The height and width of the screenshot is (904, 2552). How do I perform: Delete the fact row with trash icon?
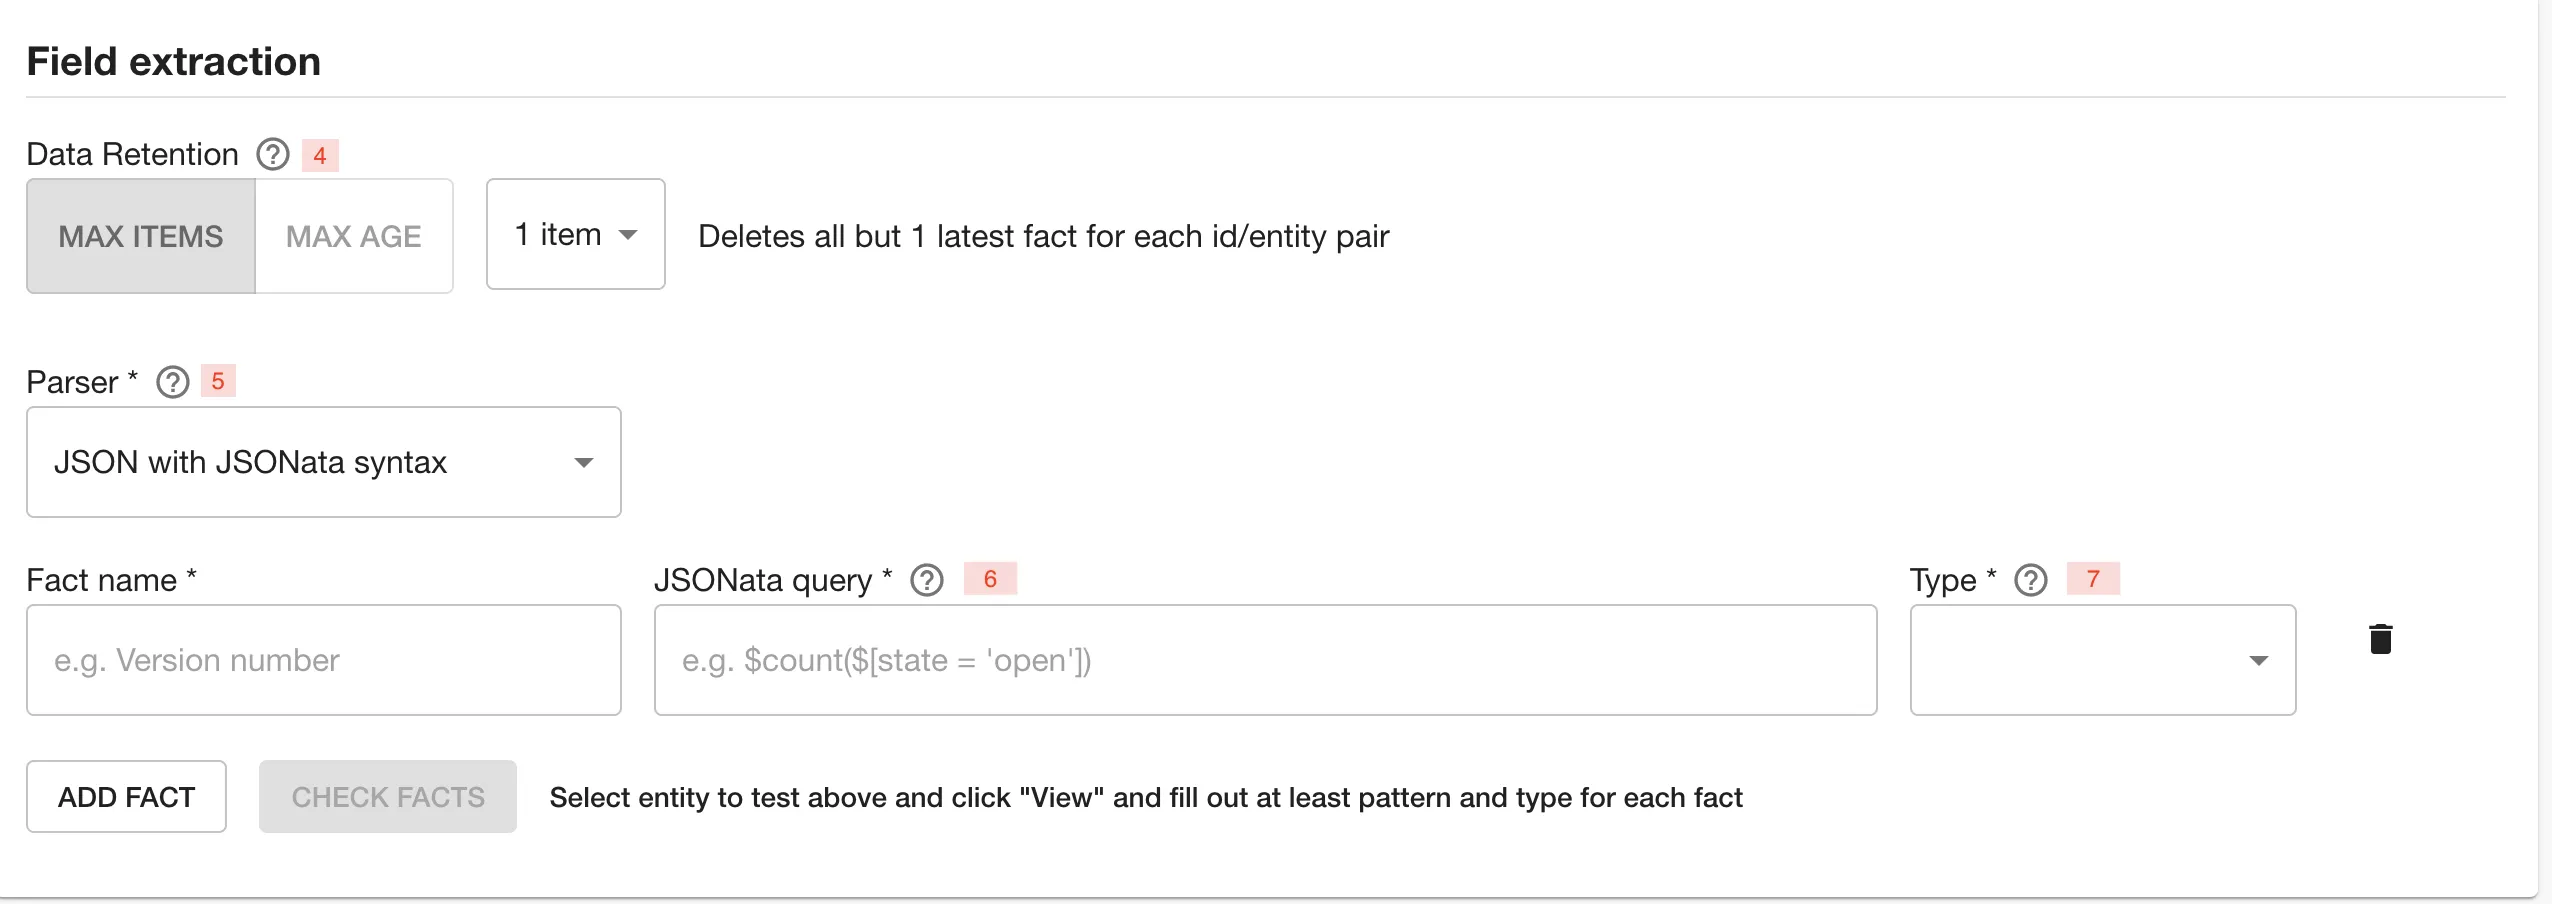pos(2381,639)
